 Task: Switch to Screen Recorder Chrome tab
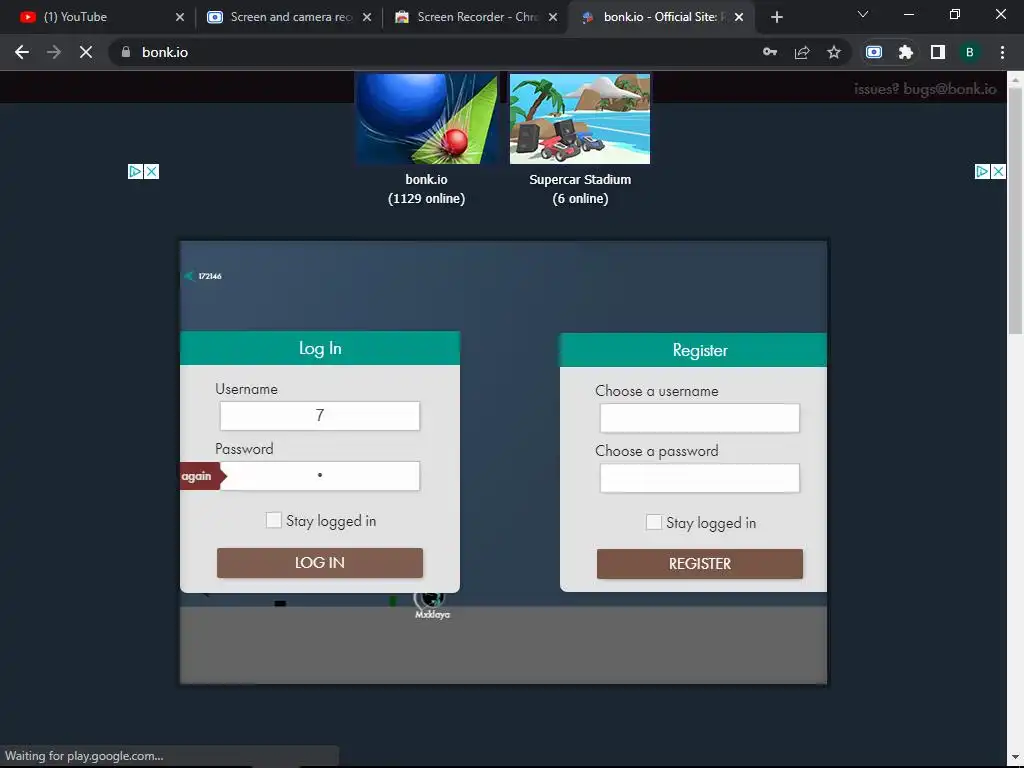tap(476, 17)
